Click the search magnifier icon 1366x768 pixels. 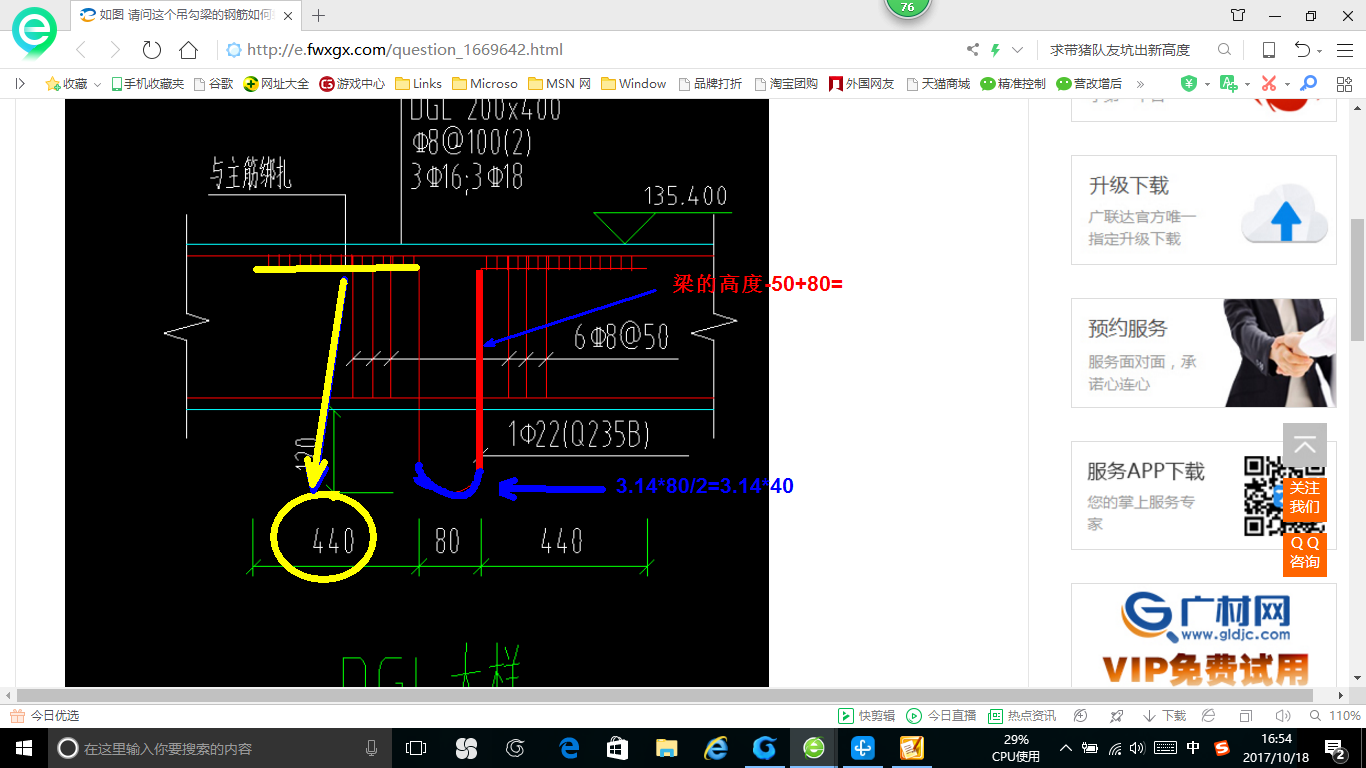[1224, 50]
